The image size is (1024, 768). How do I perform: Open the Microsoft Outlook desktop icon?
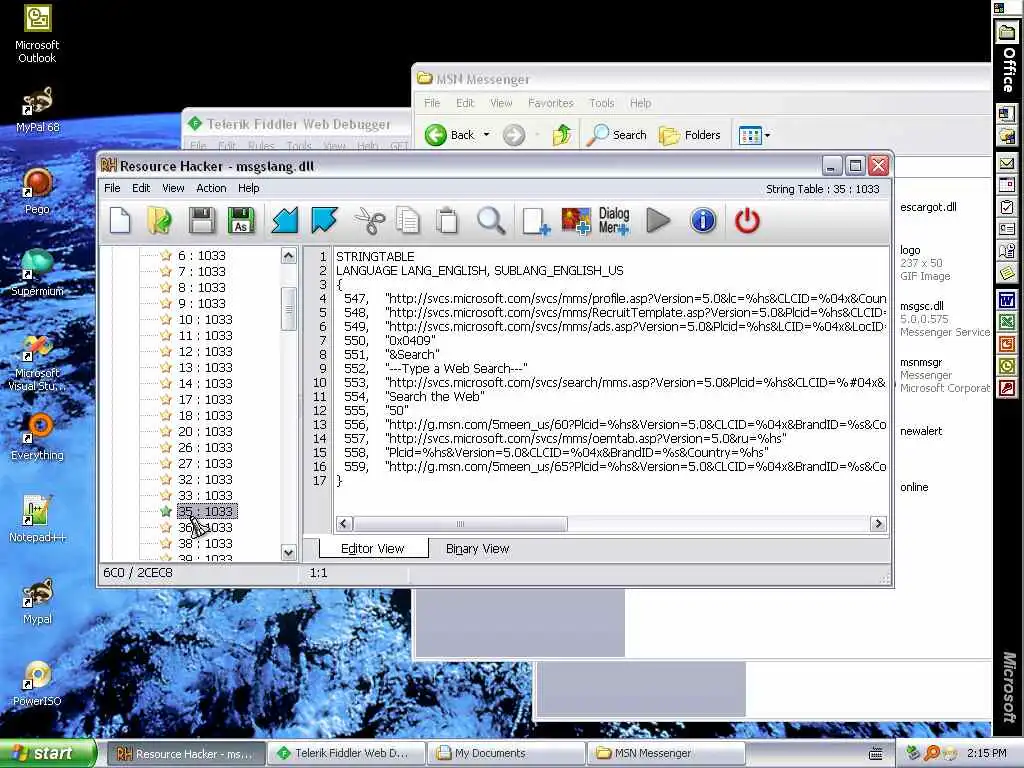(37, 34)
